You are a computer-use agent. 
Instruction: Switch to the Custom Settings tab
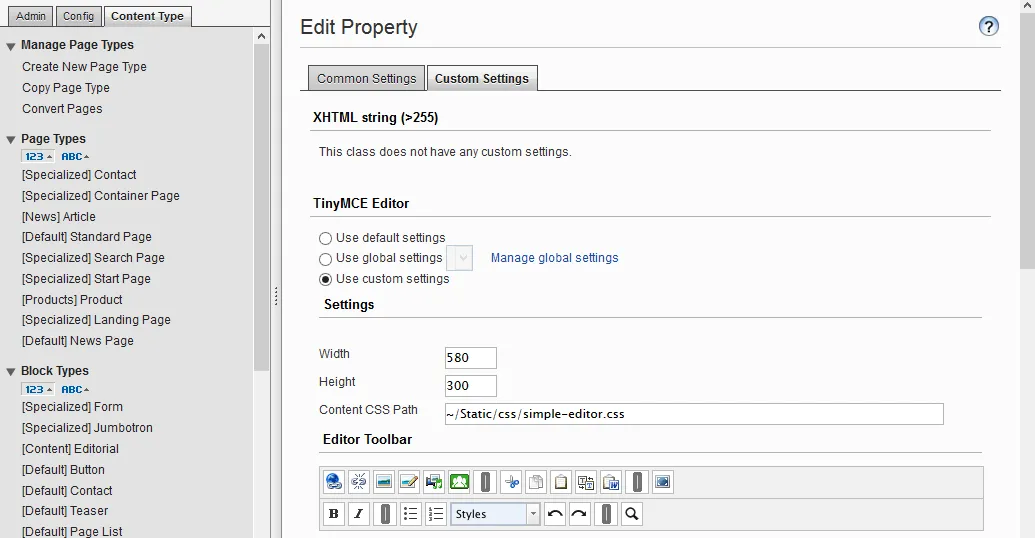[x=482, y=79]
